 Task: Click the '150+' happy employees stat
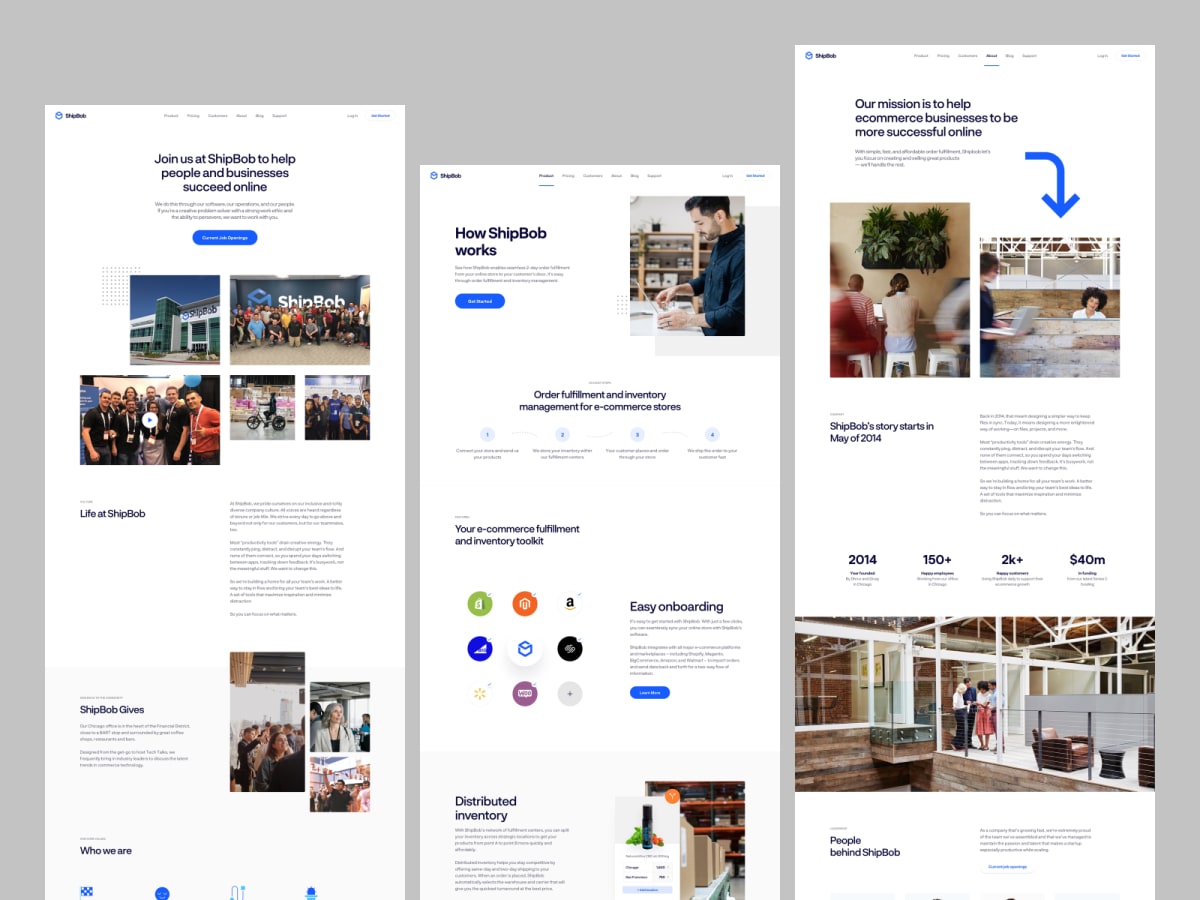point(937,560)
